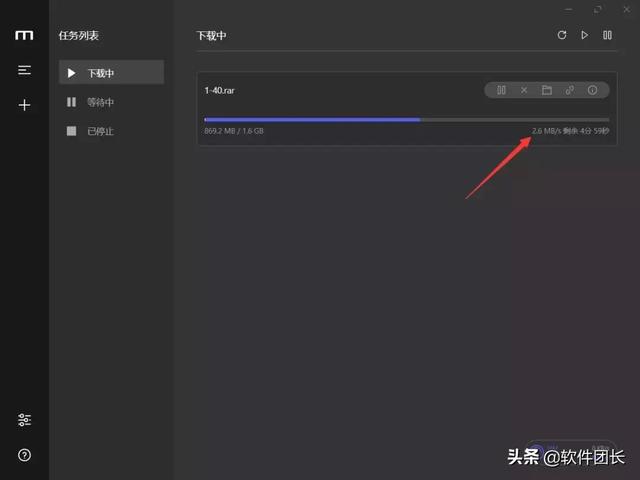Select the 已停止 tab
The image size is (640, 480).
point(111,131)
